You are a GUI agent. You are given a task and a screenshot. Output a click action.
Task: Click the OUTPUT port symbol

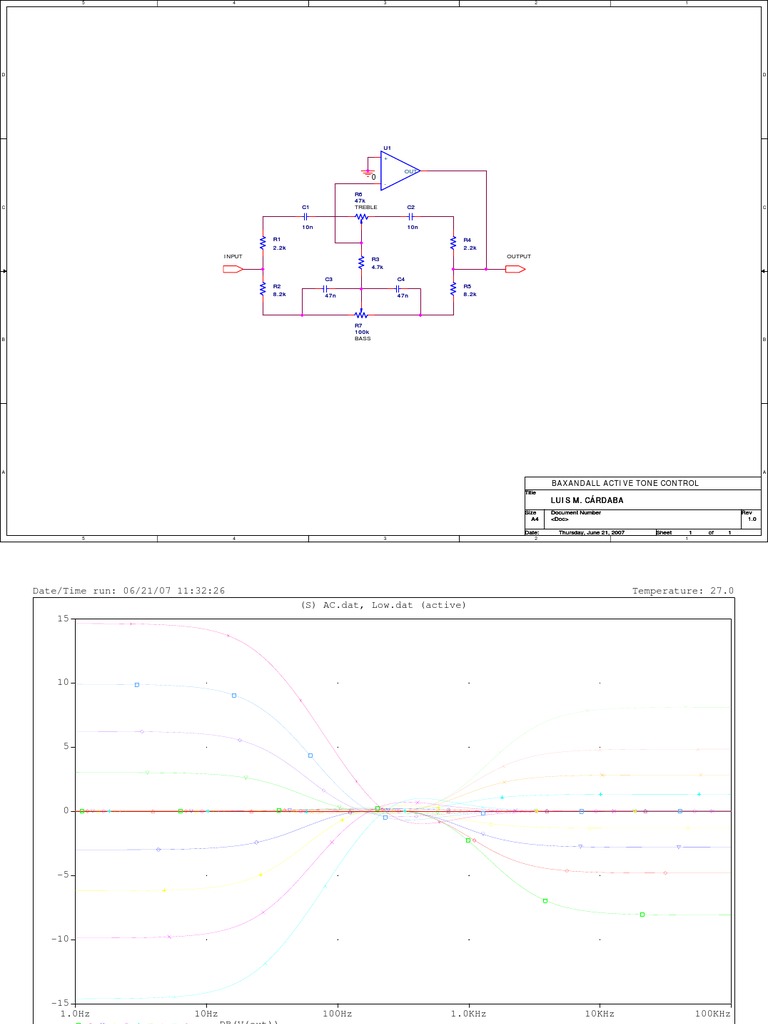point(515,269)
